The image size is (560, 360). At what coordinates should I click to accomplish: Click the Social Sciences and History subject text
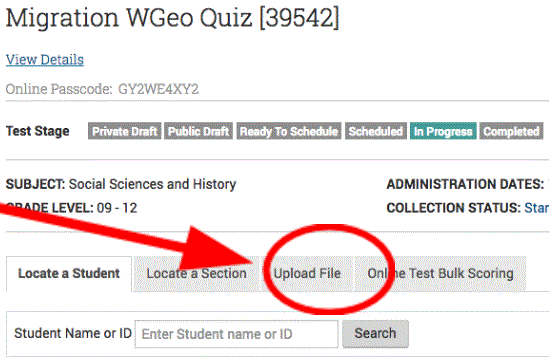[152, 184]
